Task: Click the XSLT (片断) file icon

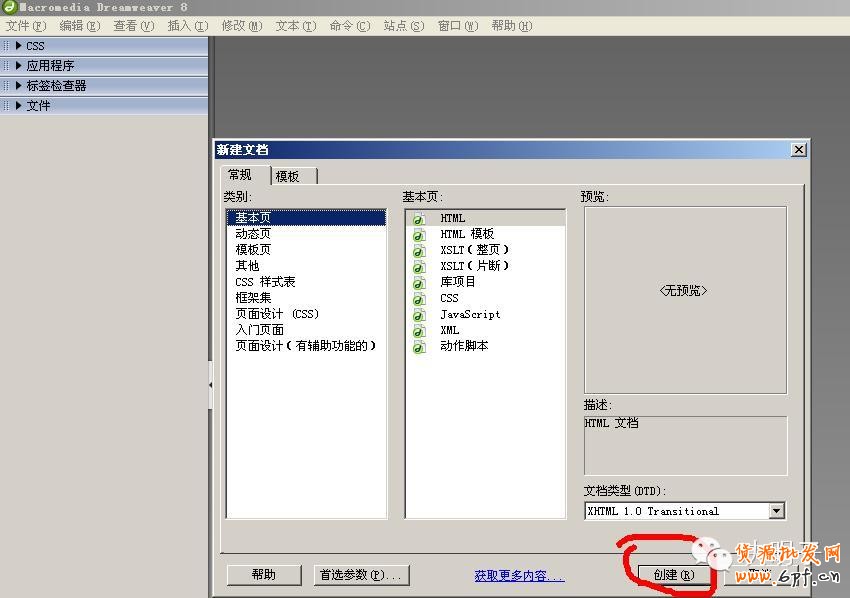Action: tap(418, 266)
